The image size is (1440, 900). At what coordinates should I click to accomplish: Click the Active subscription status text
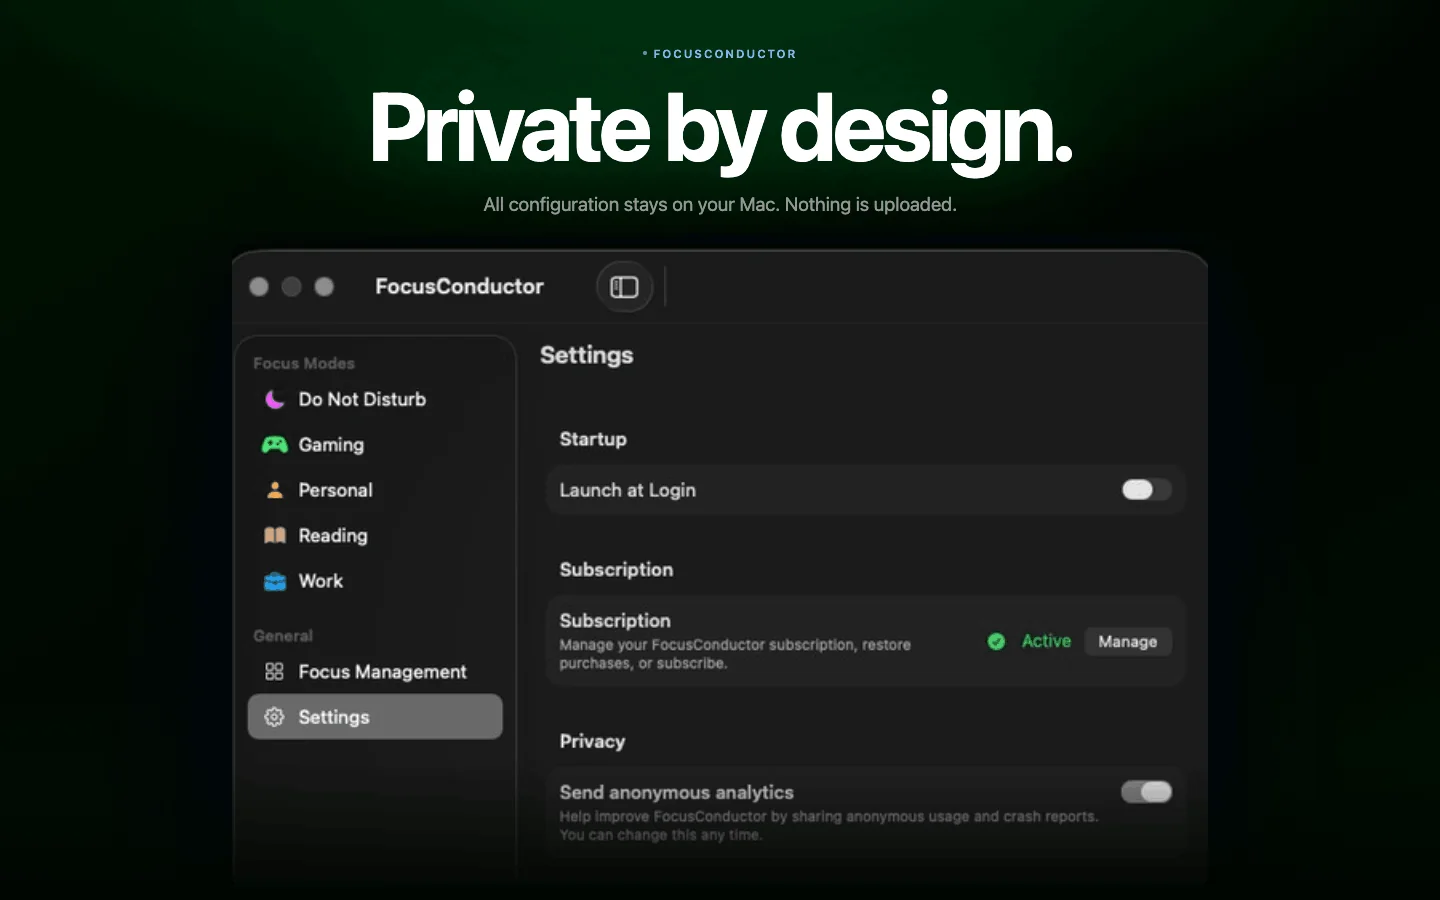tap(1046, 641)
